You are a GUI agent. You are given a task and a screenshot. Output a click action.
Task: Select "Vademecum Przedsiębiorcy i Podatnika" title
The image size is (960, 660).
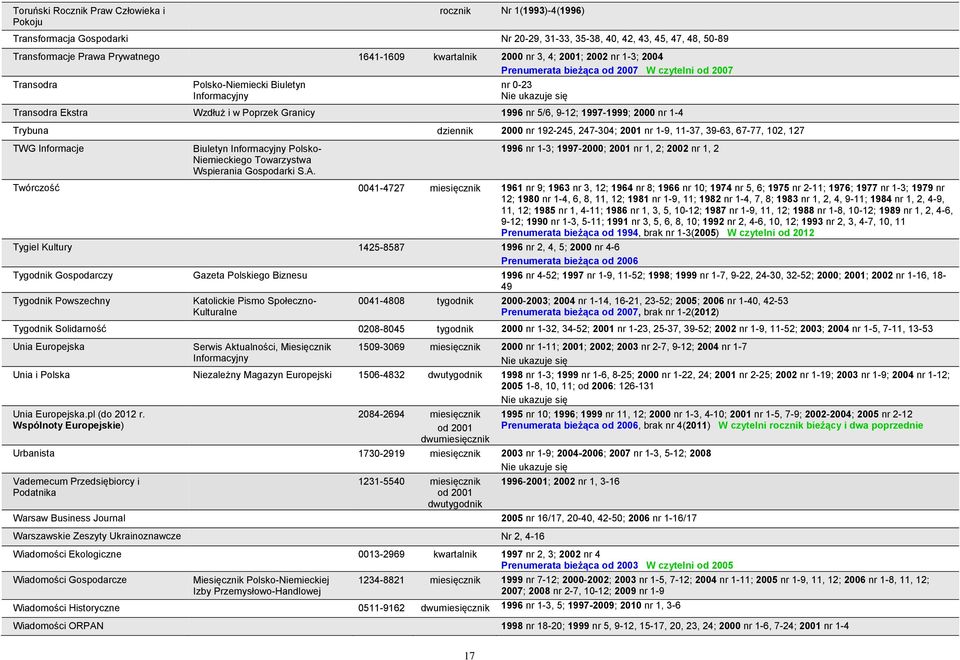click(77, 487)
